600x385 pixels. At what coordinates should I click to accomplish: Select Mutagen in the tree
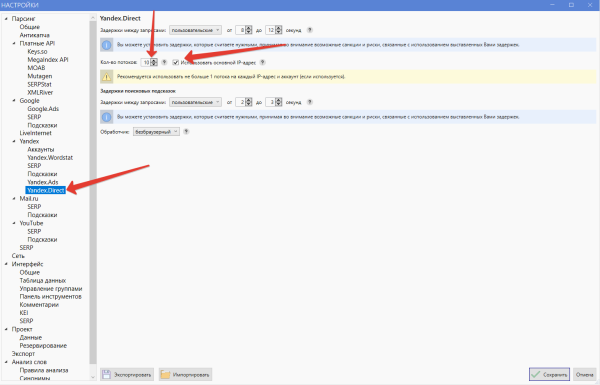[x=39, y=76]
